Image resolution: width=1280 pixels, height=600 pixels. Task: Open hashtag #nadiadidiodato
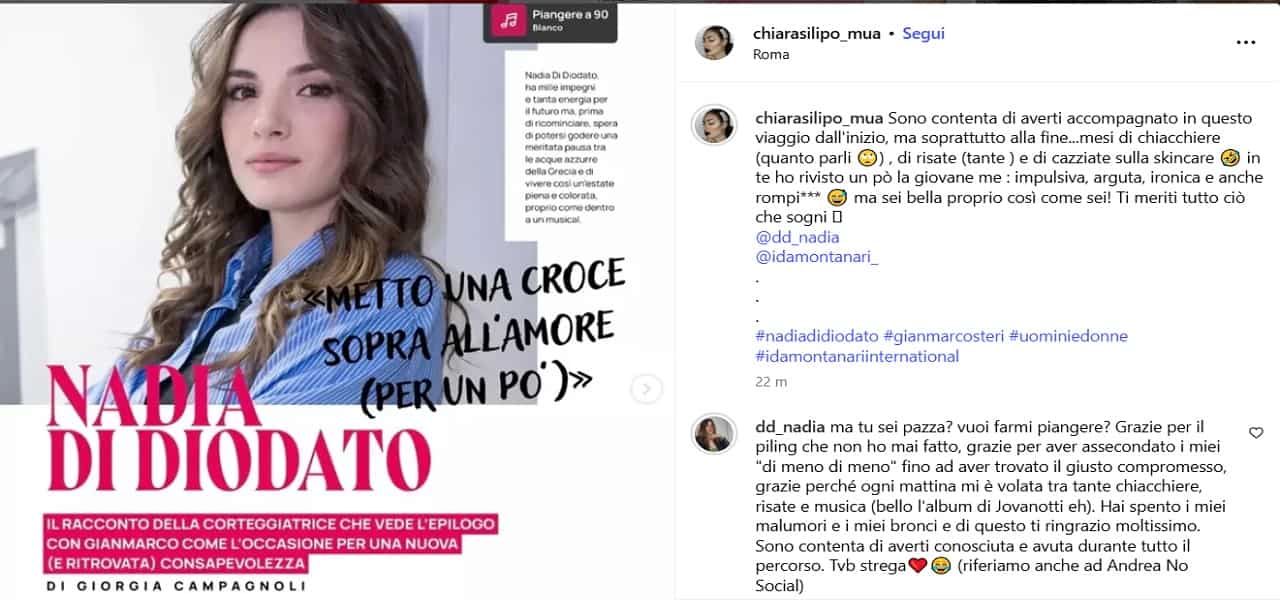coord(817,336)
